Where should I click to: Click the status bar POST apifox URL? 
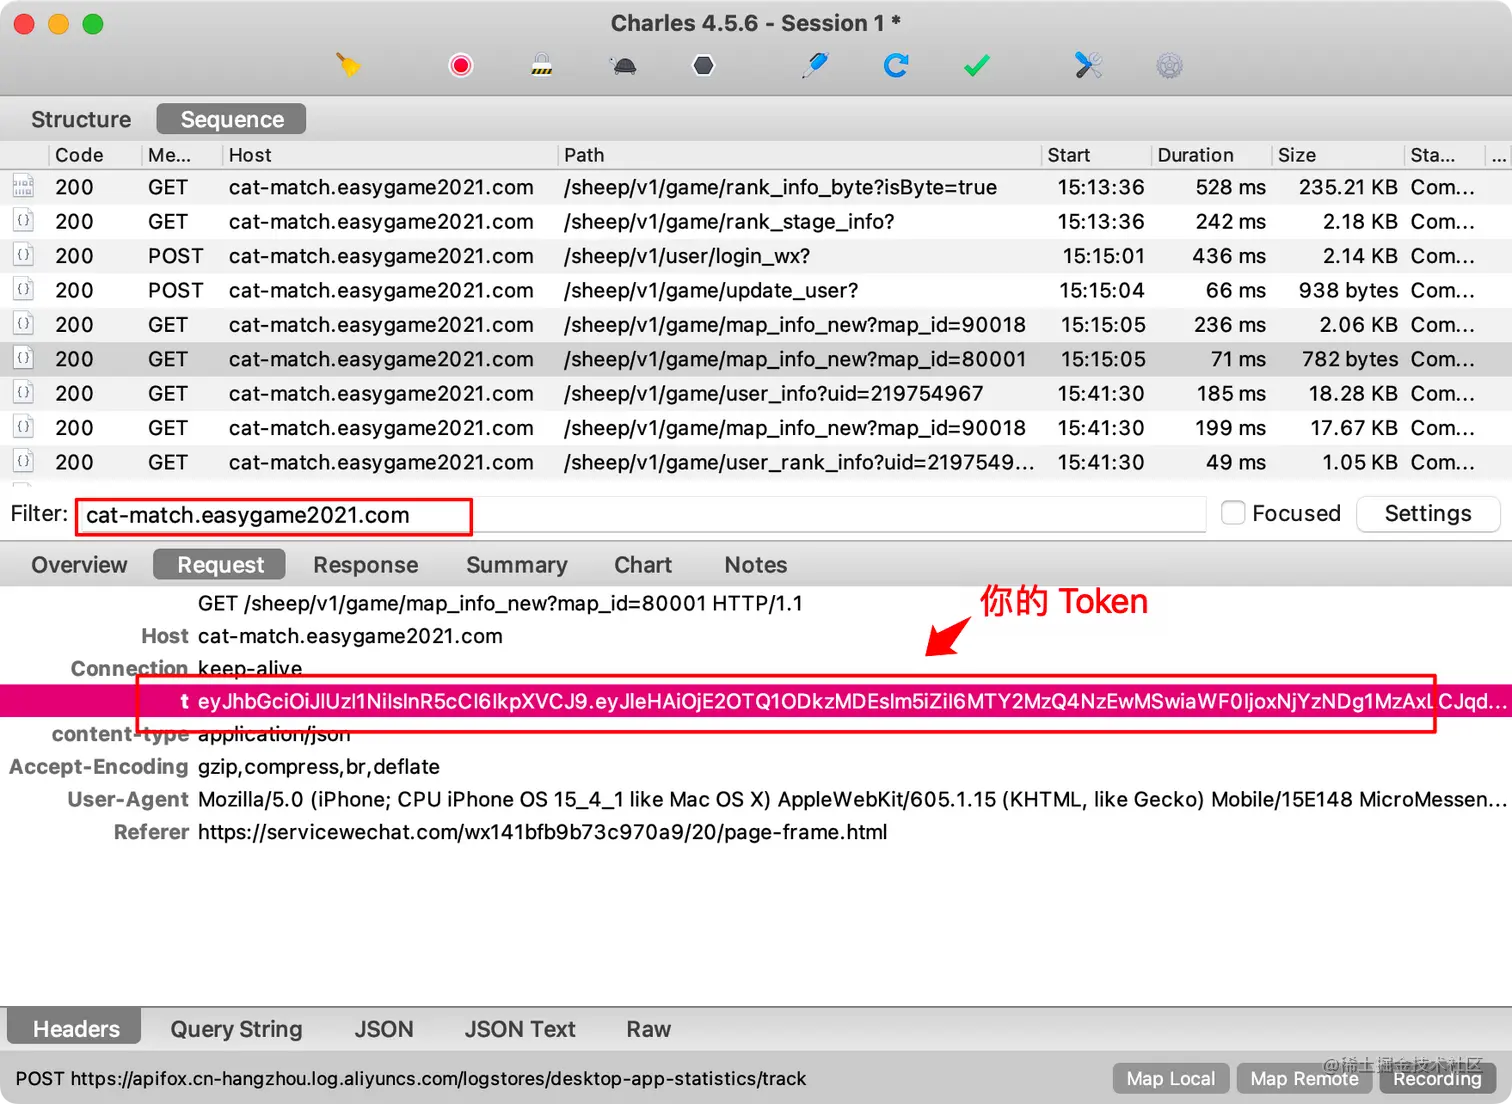click(x=411, y=1079)
